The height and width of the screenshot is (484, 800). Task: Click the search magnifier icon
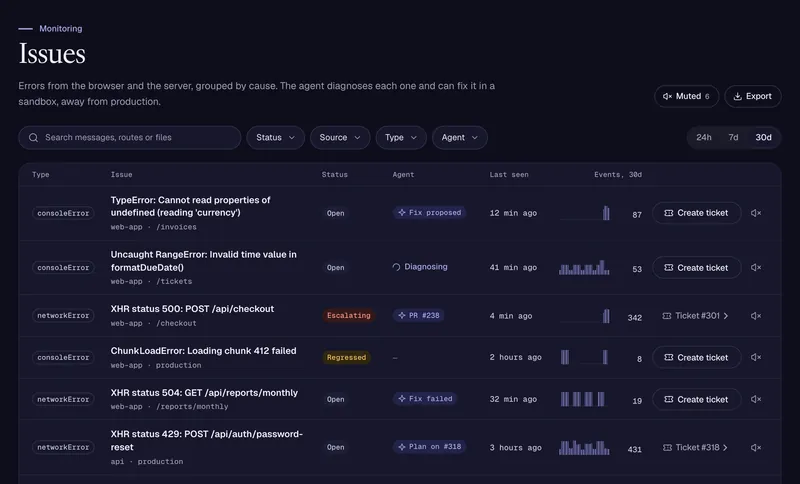(x=33, y=138)
